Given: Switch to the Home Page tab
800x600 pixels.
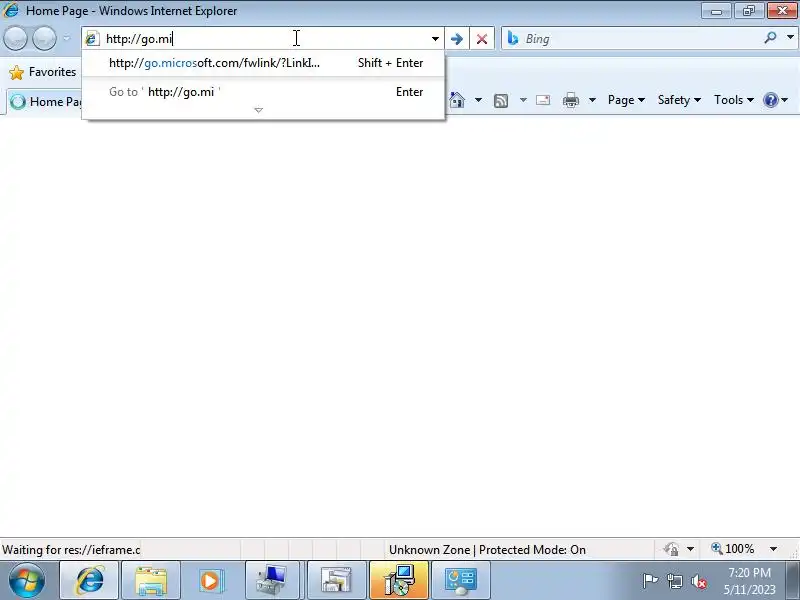Looking at the screenshot, I should [x=45, y=102].
